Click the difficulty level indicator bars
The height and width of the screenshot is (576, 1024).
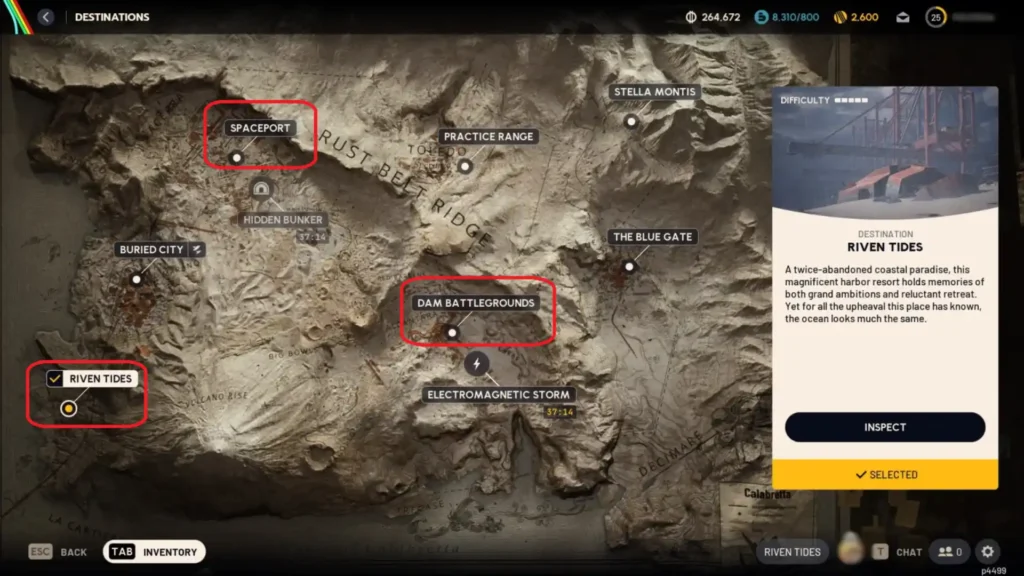[x=851, y=101]
